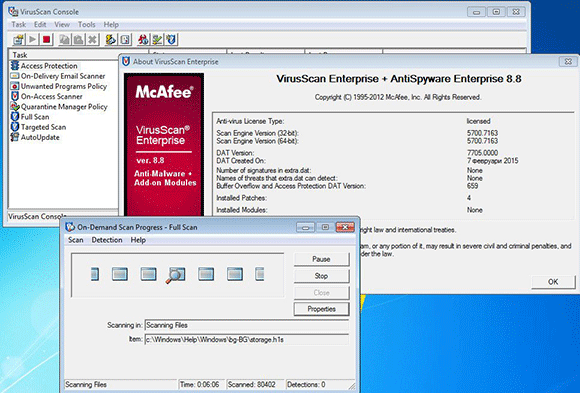This screenshot has width=580, height=393.
Task: Click the greyed Delete X toolbar icon
Action: point(92,39)
